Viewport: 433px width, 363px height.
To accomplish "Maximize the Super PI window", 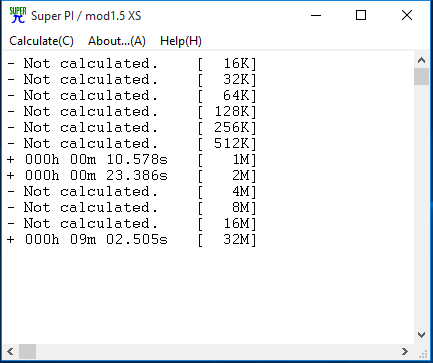I will tap(361, 15).
